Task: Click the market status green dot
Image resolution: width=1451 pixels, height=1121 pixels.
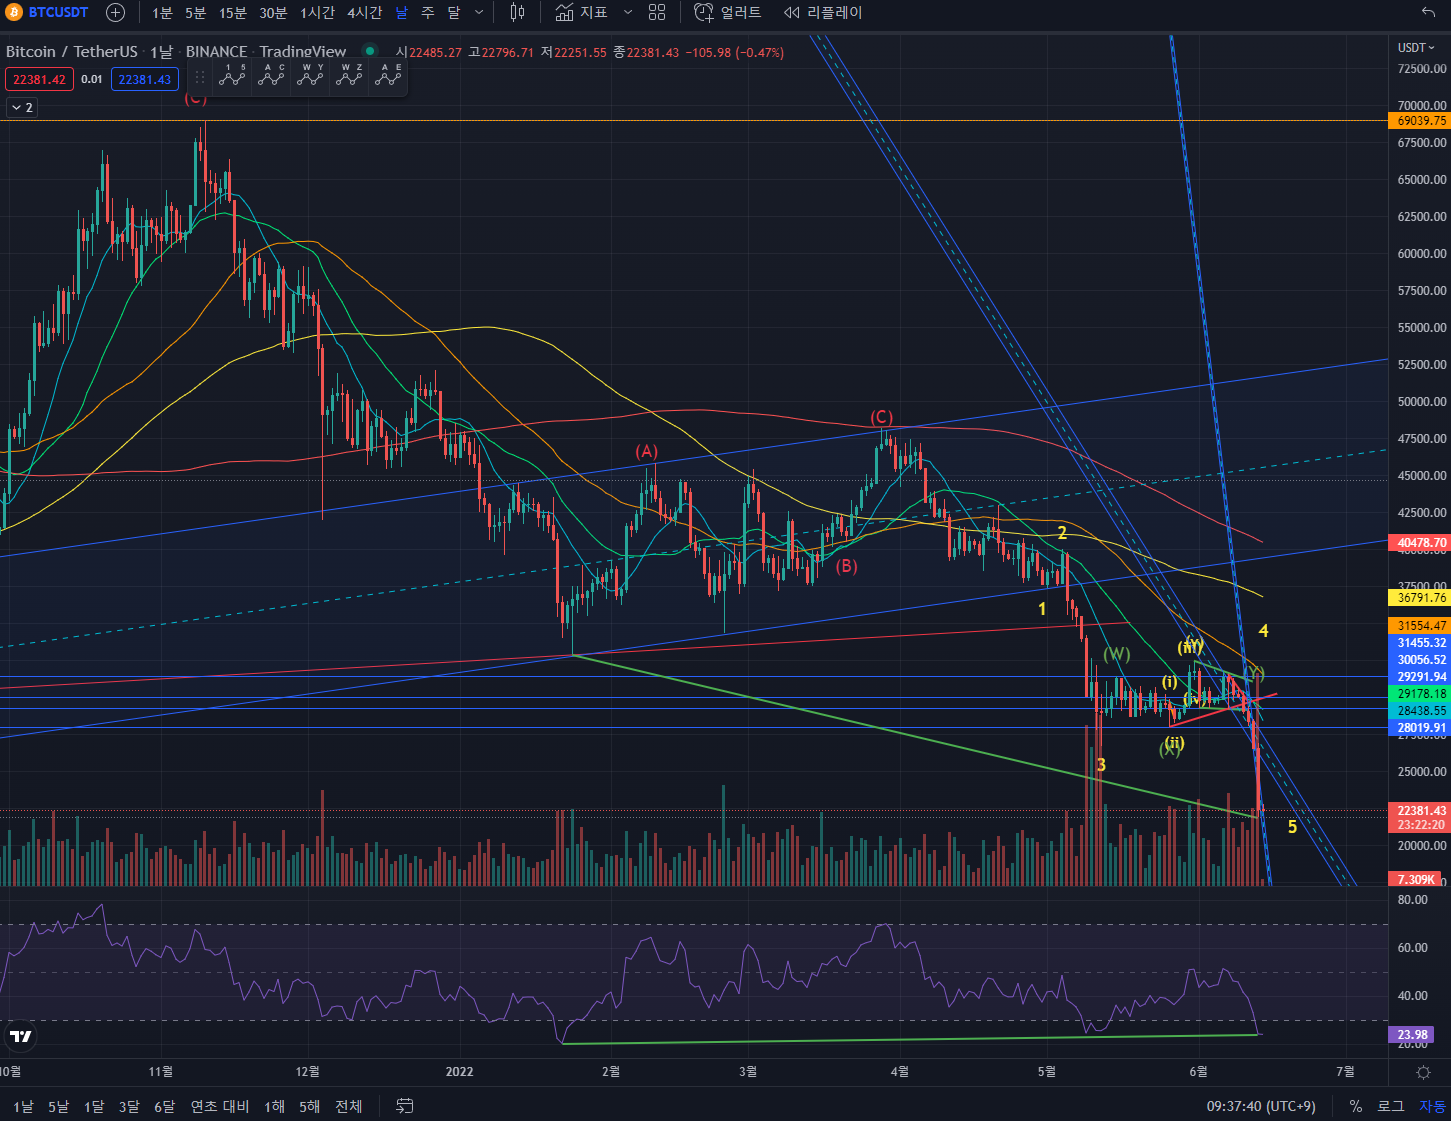Action: pyautogui.click(x=370, y=52)
